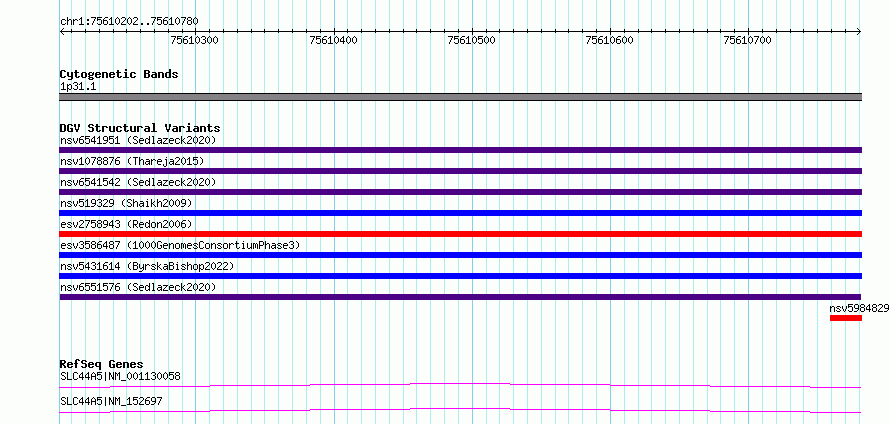Click the 75610600 ruler position label

[x=610, y=40]
